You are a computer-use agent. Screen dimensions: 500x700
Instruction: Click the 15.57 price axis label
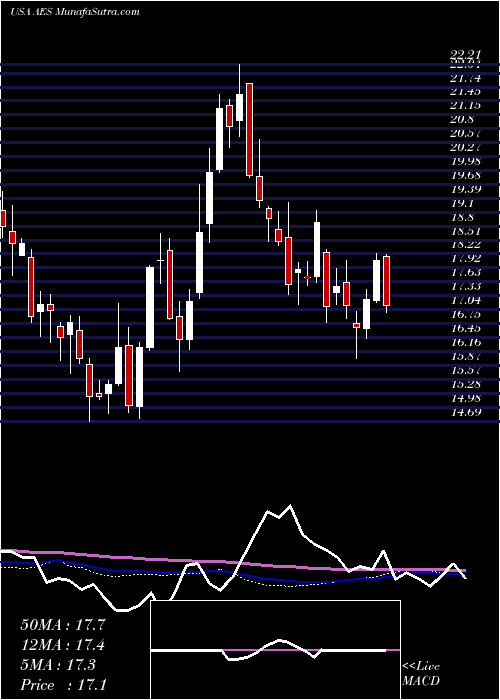point(465,370)
